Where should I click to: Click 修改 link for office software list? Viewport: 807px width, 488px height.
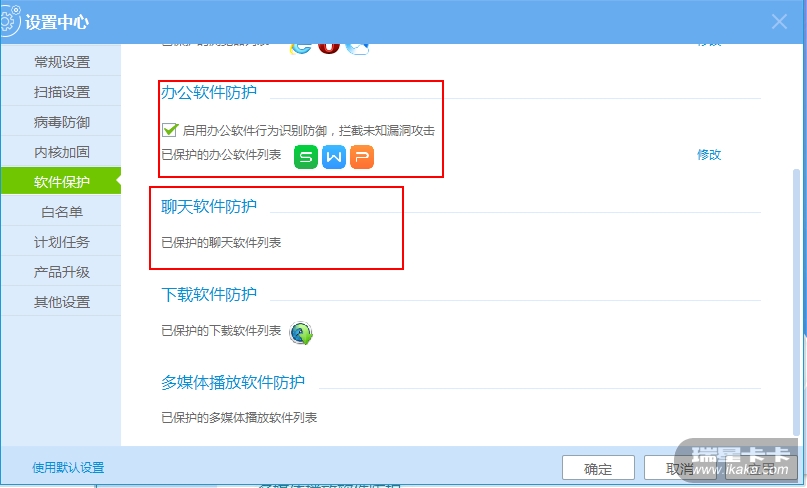(x=709, y=154)
